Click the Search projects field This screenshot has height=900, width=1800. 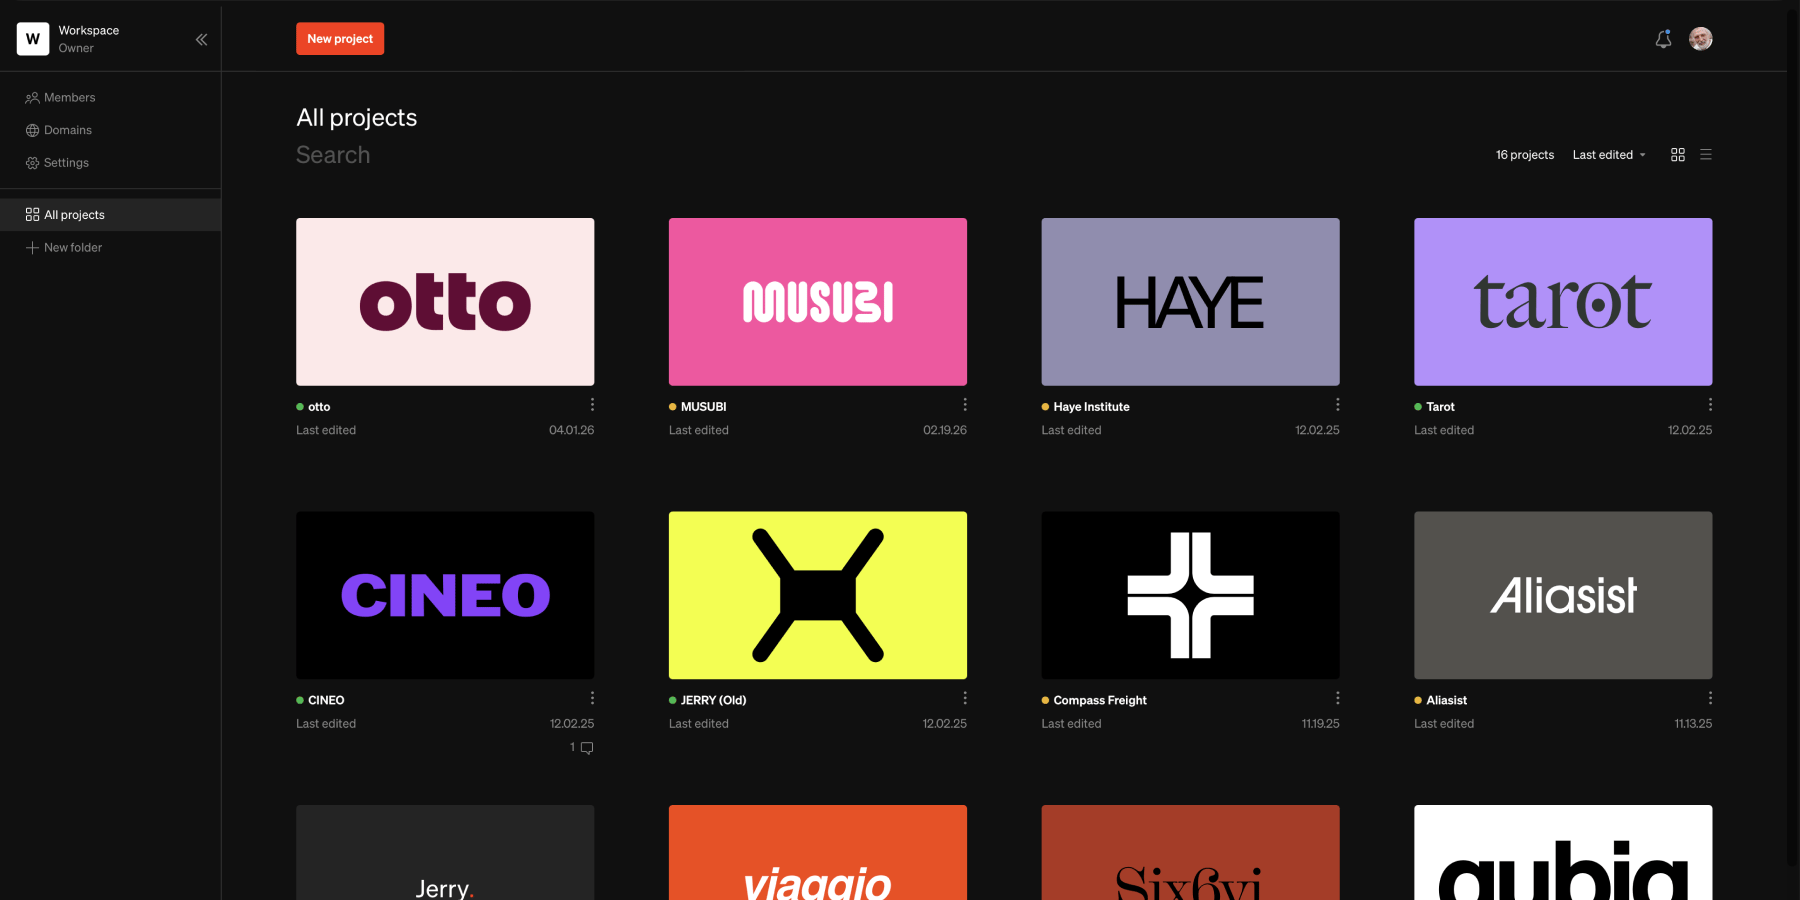pos(333,155)
